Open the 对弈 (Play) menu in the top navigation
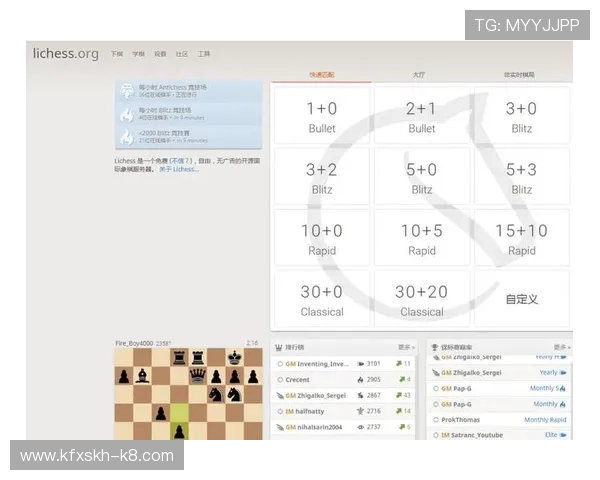600x480 pixels. [117, 54]
